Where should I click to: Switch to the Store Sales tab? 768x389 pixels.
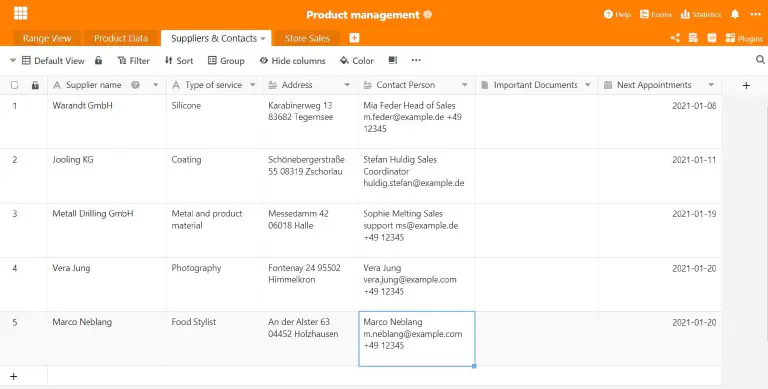307,38
